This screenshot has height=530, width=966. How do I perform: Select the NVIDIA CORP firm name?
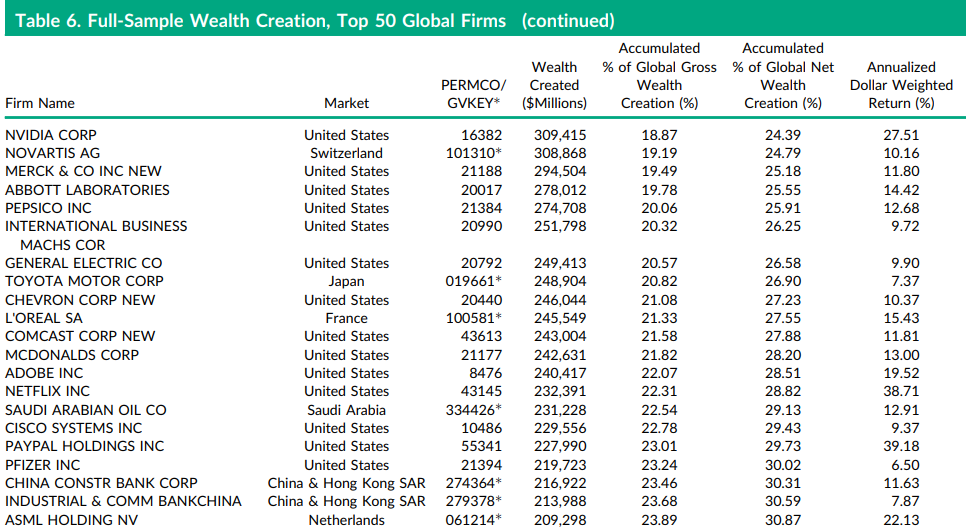(51, 135)
